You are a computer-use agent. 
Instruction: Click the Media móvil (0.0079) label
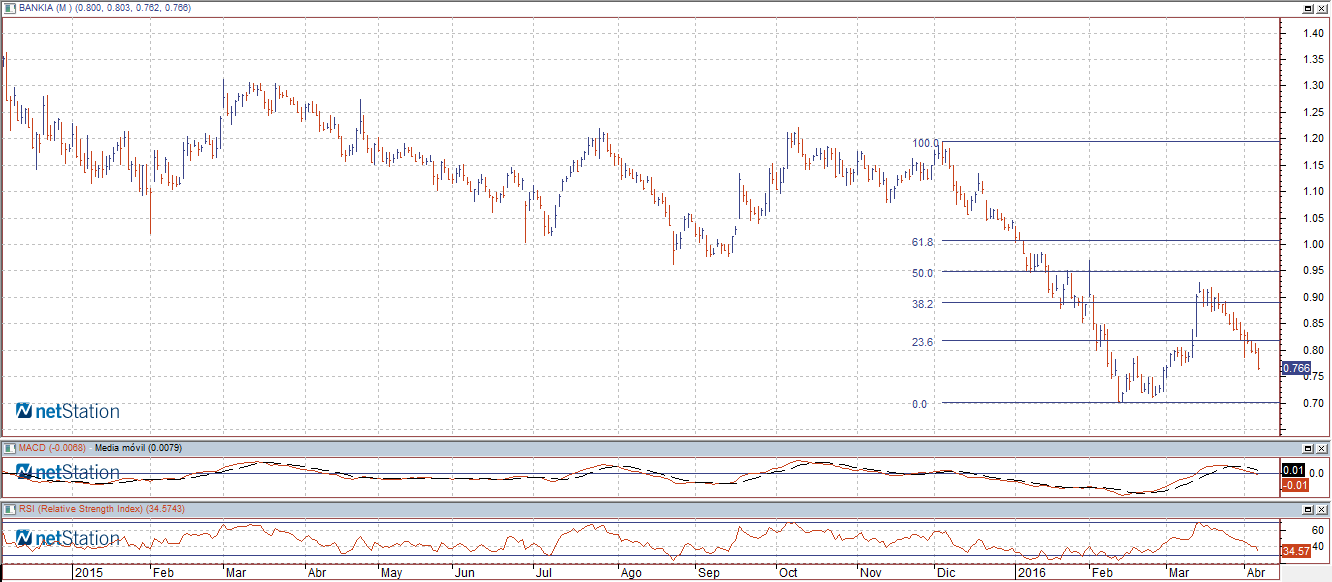click(x=138, y=447)
